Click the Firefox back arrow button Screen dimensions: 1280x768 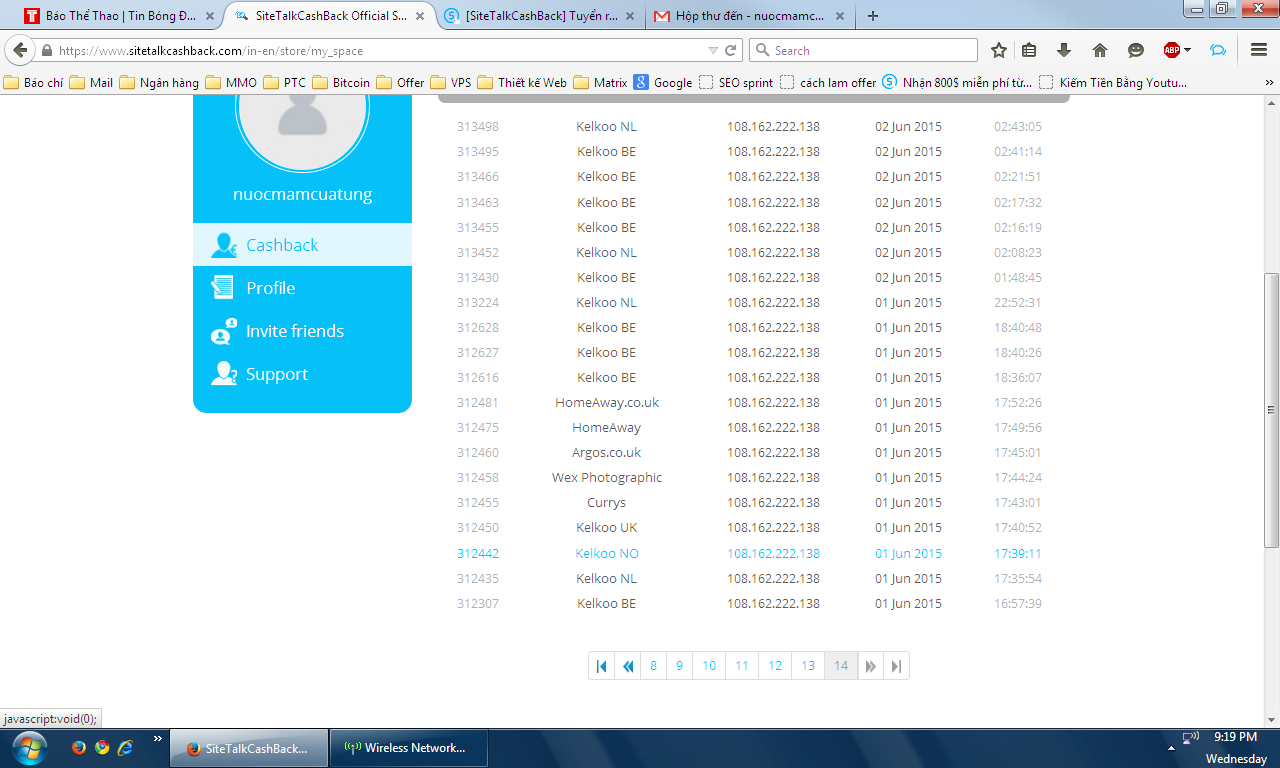pos(20,51)
